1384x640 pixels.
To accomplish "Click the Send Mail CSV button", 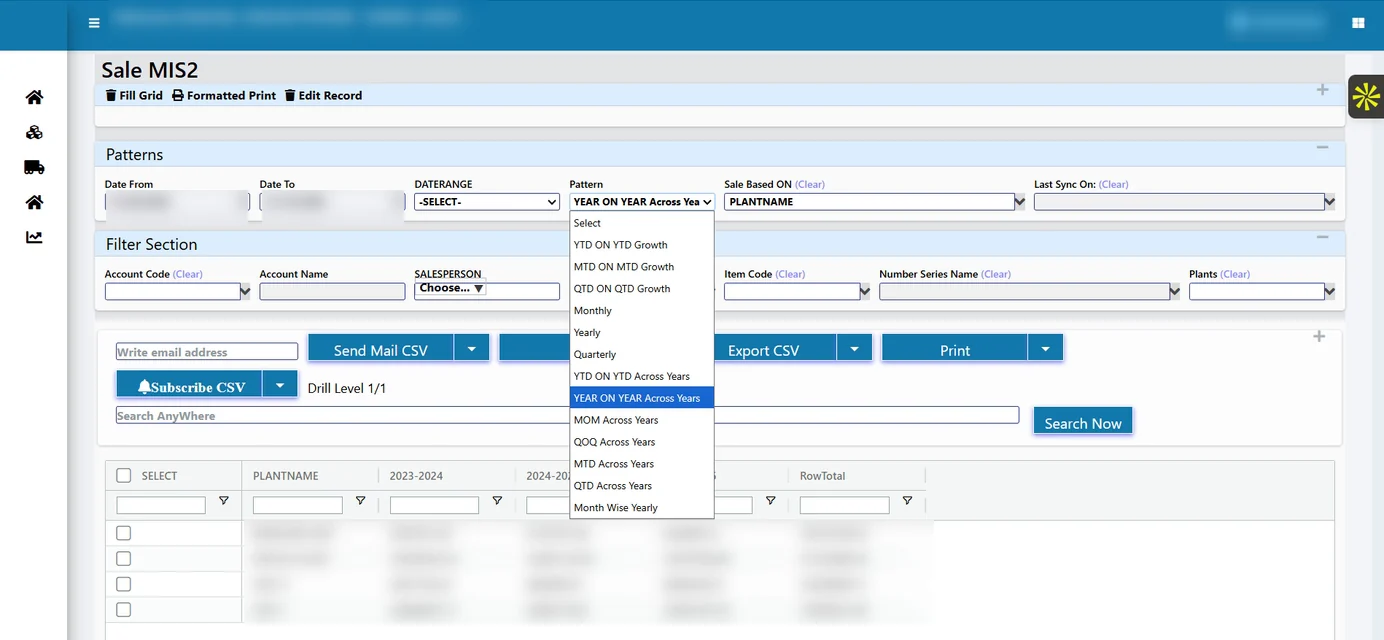I will 380,348.
